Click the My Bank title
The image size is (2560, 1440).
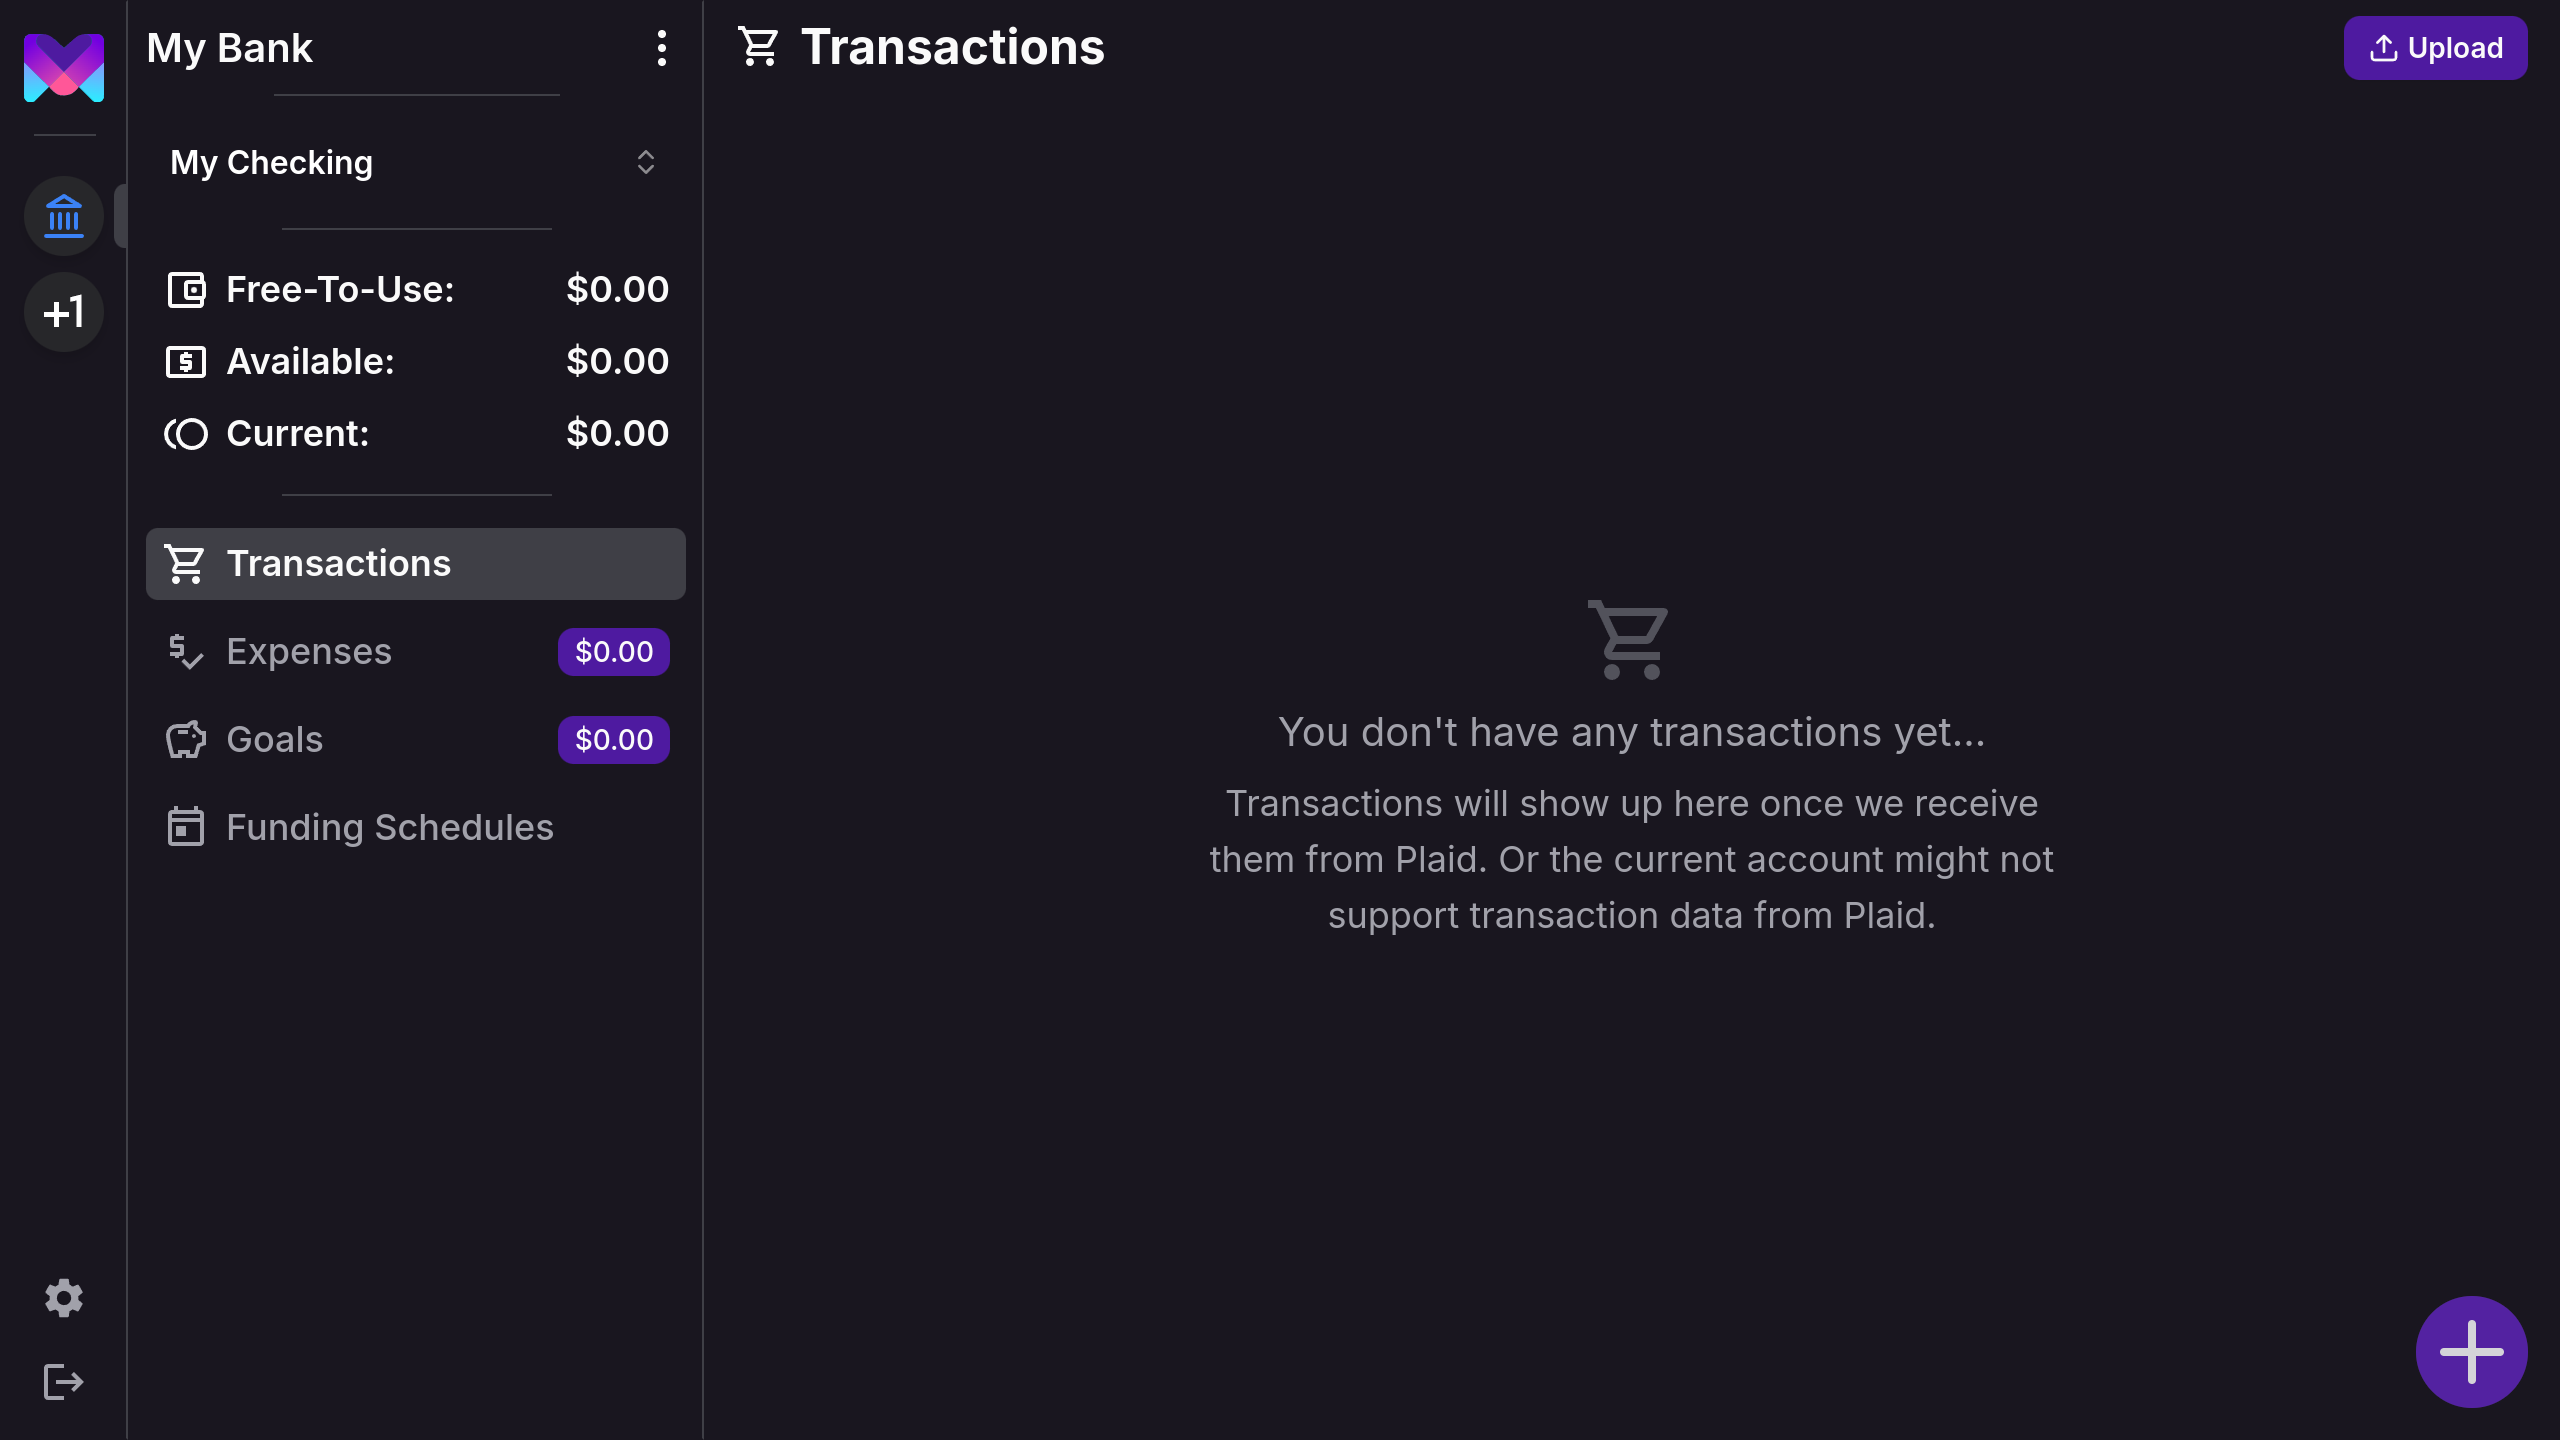(x=230, y=48)
